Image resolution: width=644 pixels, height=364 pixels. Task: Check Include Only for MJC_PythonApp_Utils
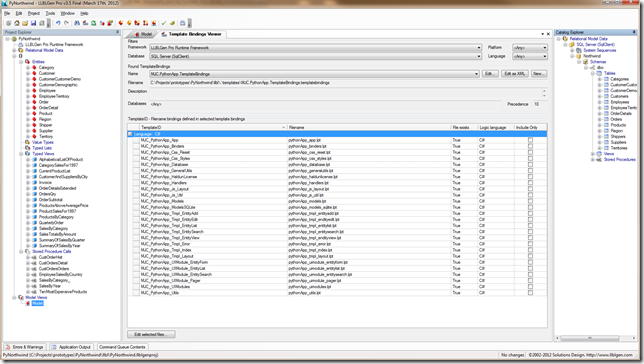pyautogui.click(x=530, y=293)
